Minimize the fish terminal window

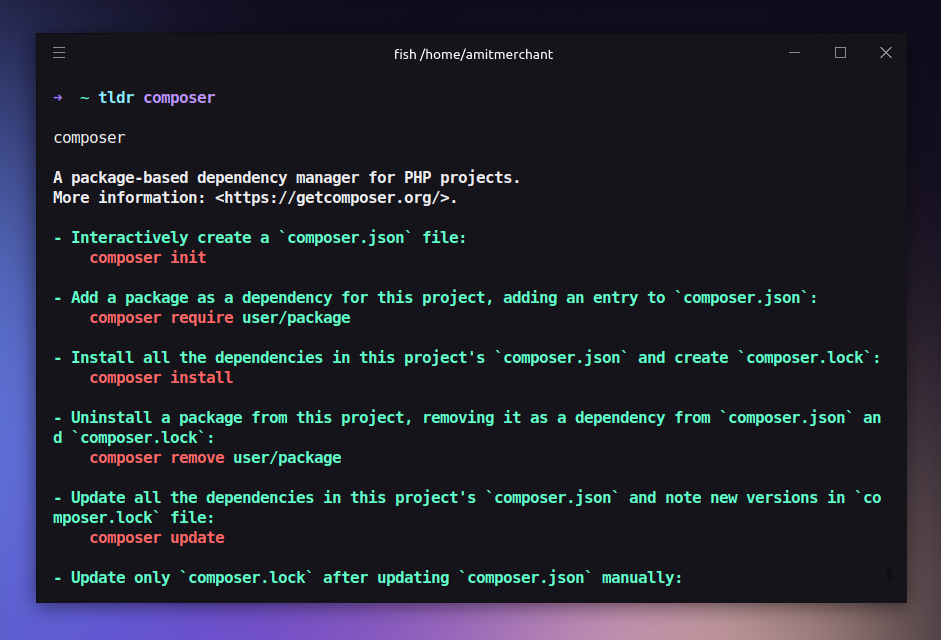coord(794,53)
